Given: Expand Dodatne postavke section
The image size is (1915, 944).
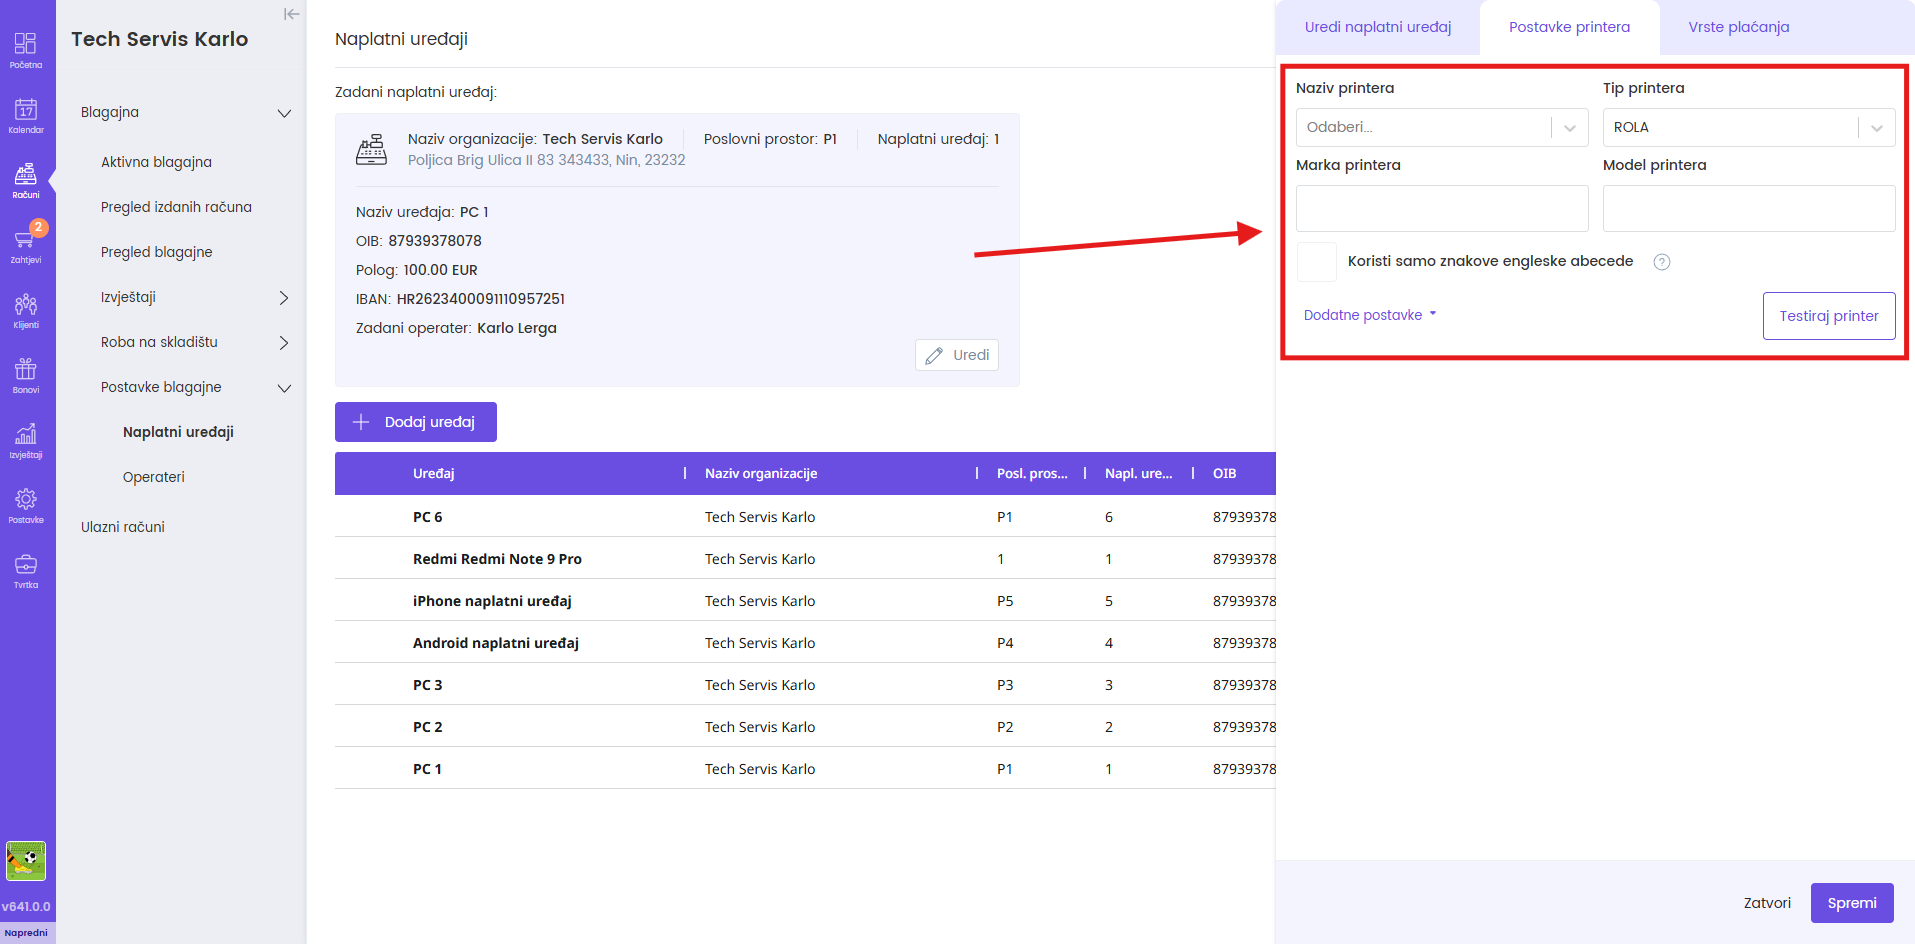Looking at the screenshot, I should click(1369, 315).
